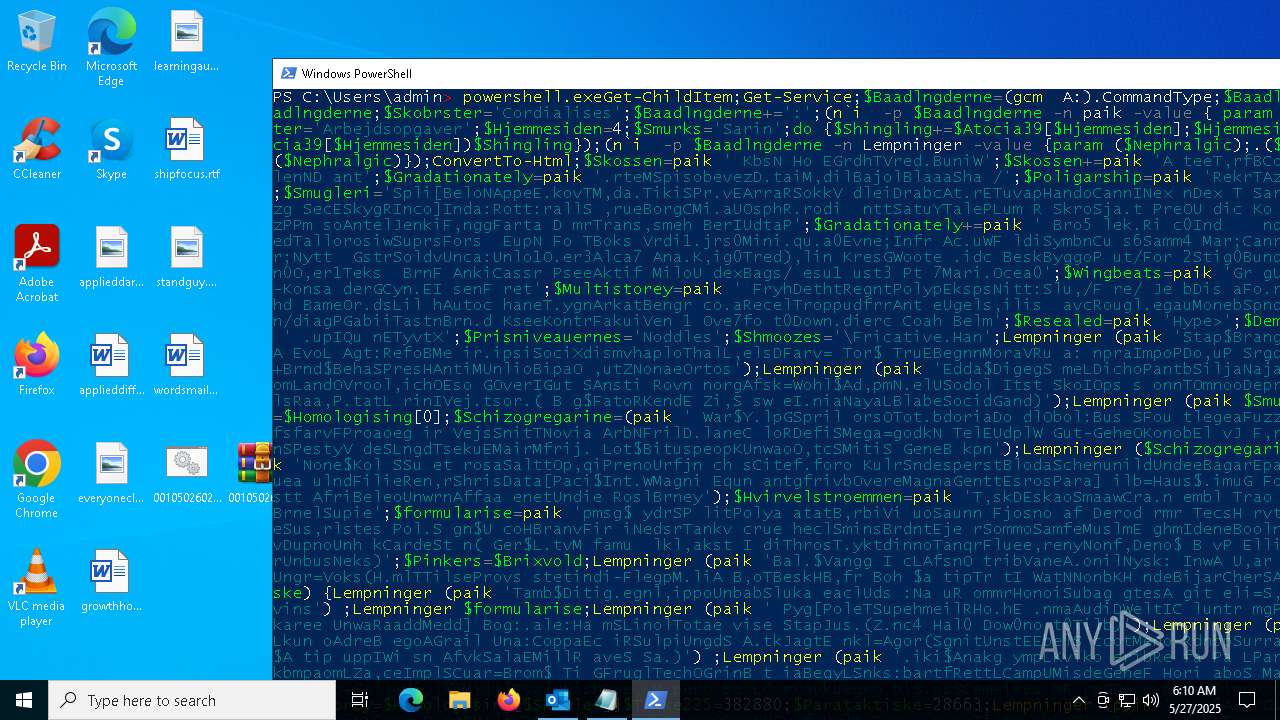Image resolution: width=1280 pixels, height=720 pixels.
Task: Open CCleaner desktop shortcut
Action: 37,150
